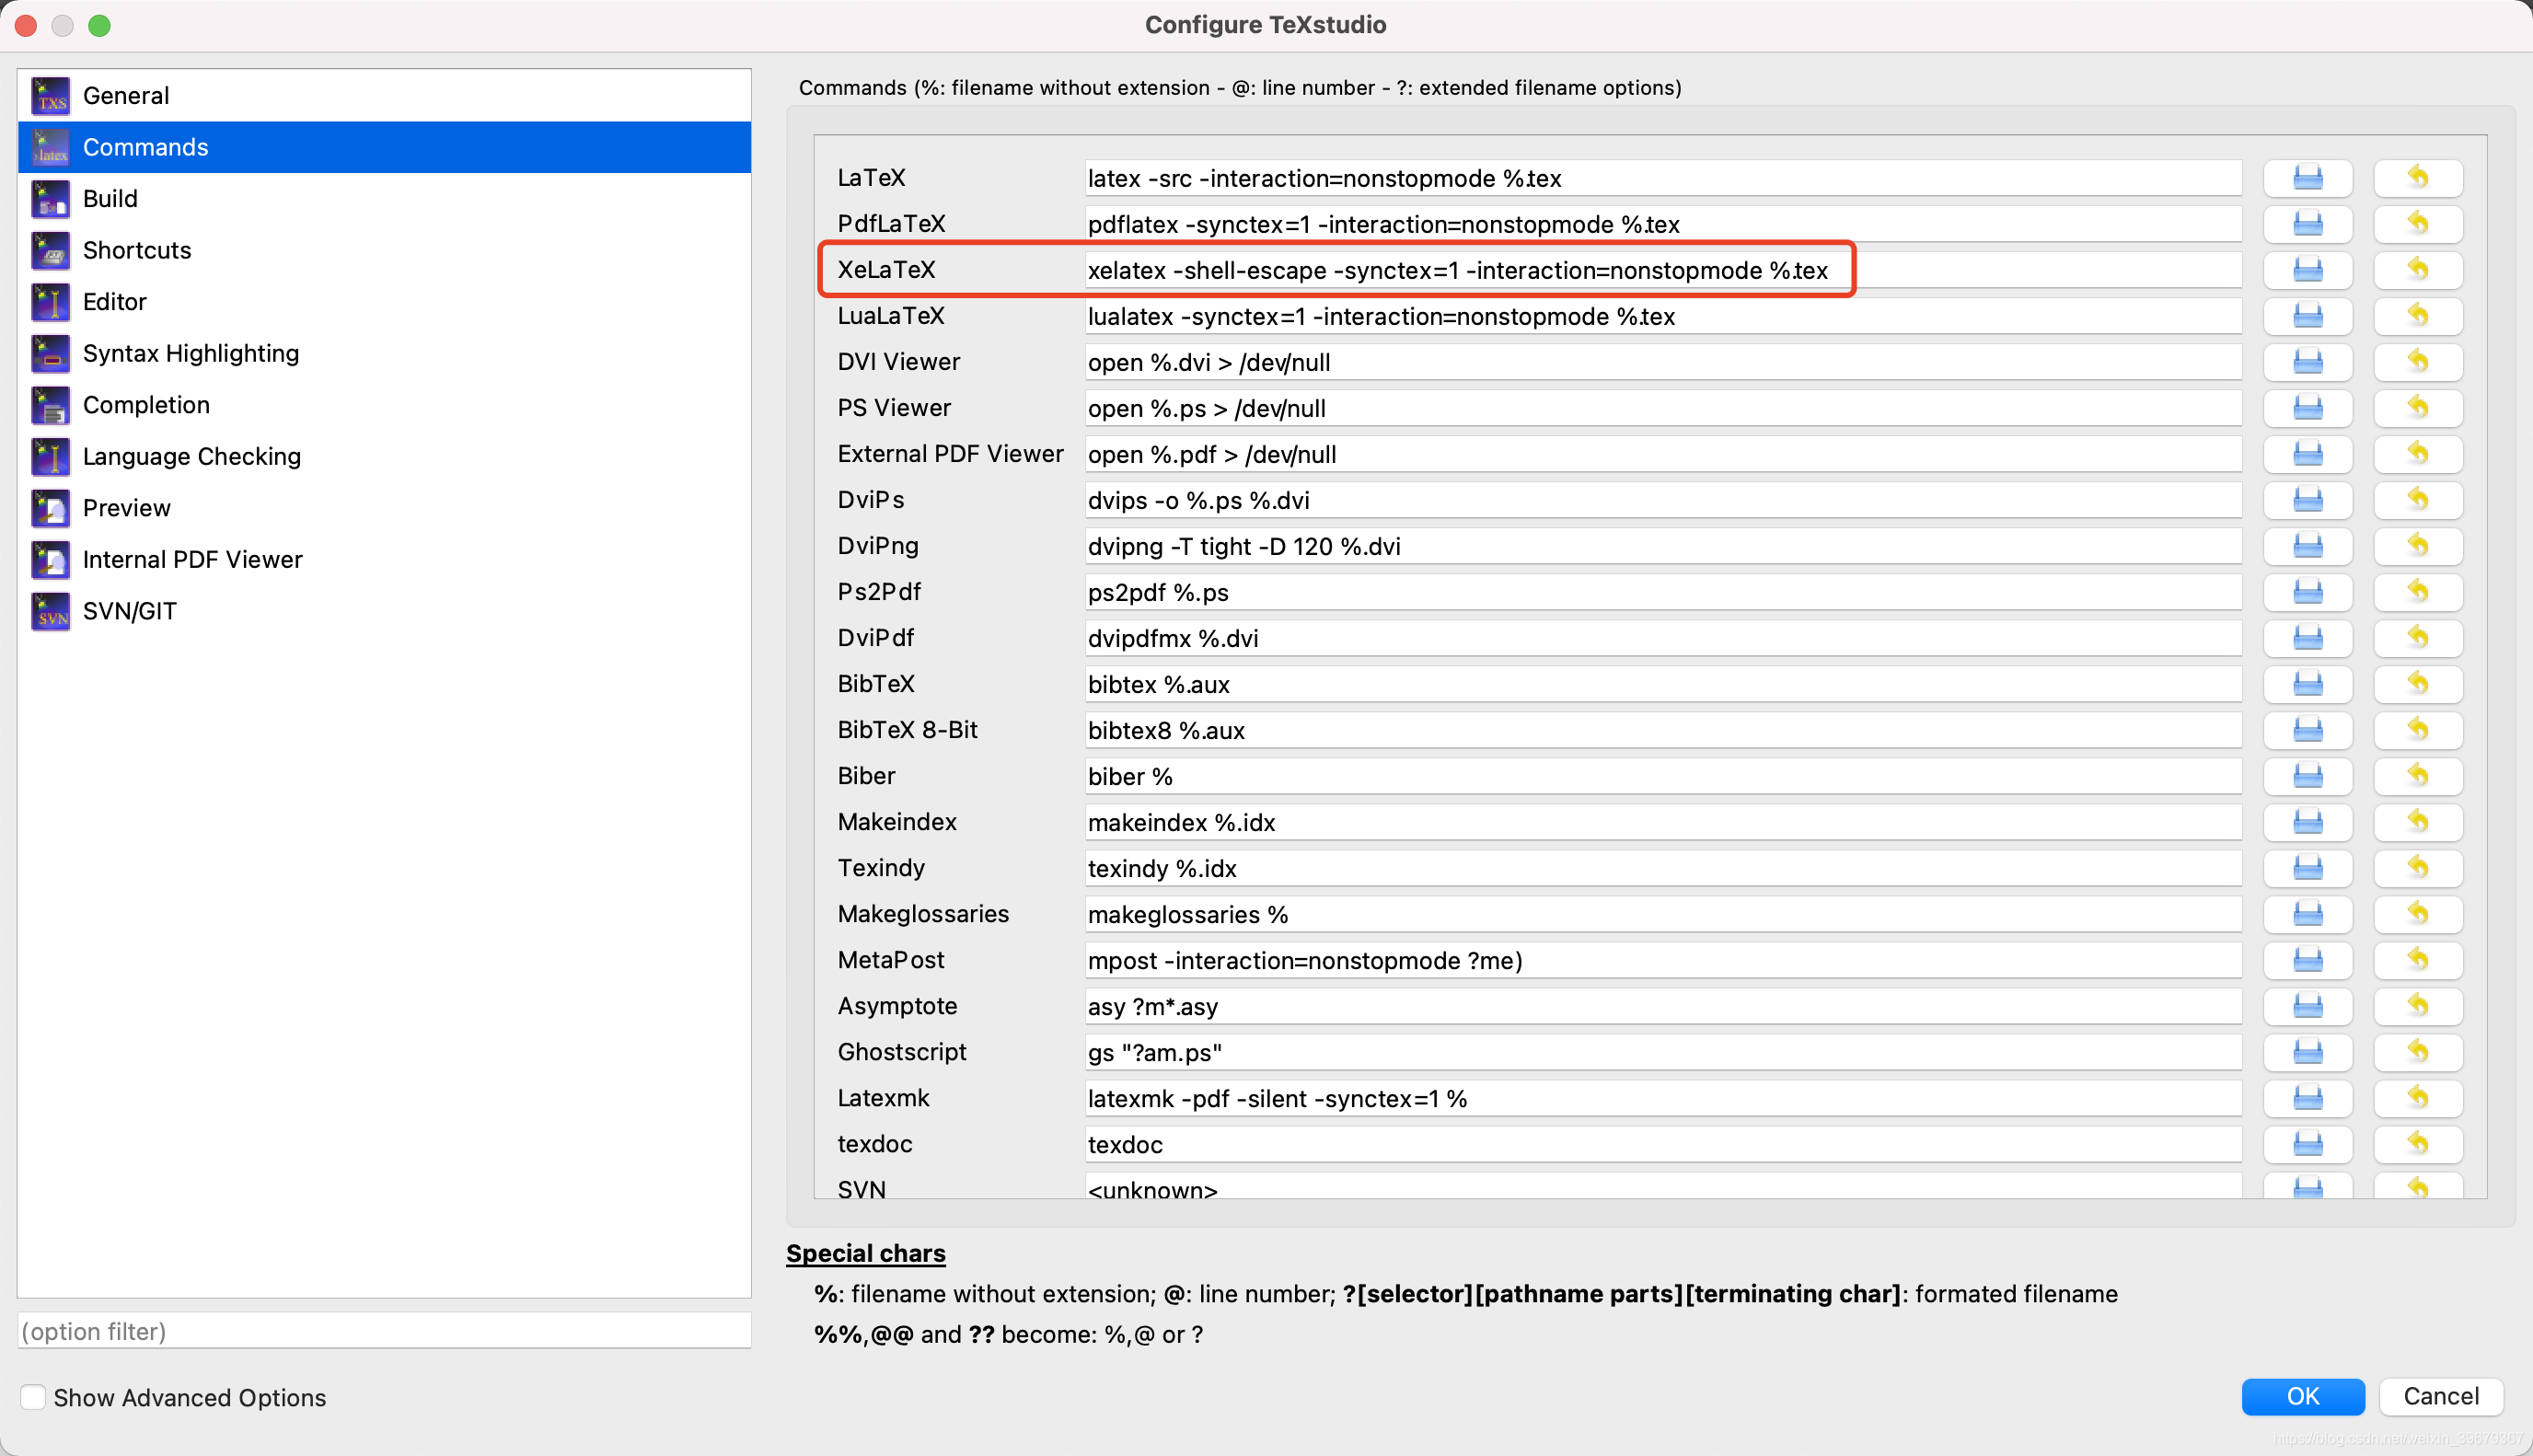
Task: Reset the Latexmk command with undo arrow
Action: tap(2417, 1098)
